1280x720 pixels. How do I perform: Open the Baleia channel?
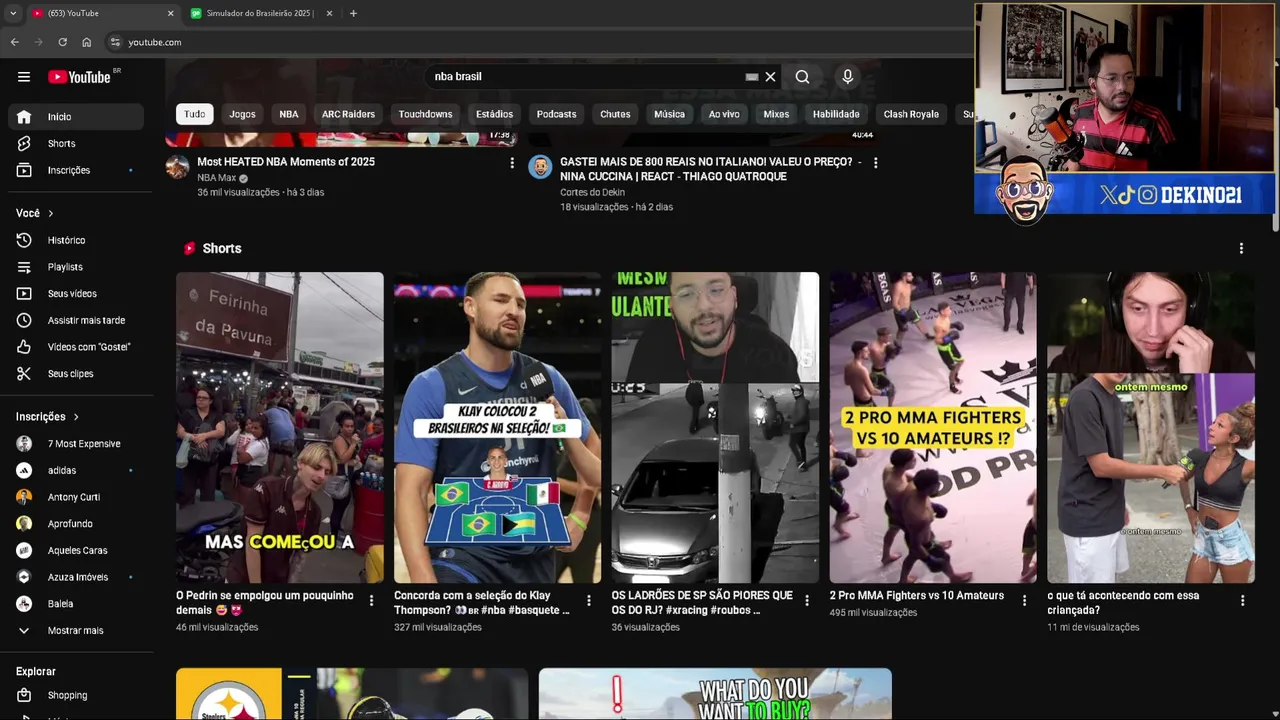tap(76, 604)
